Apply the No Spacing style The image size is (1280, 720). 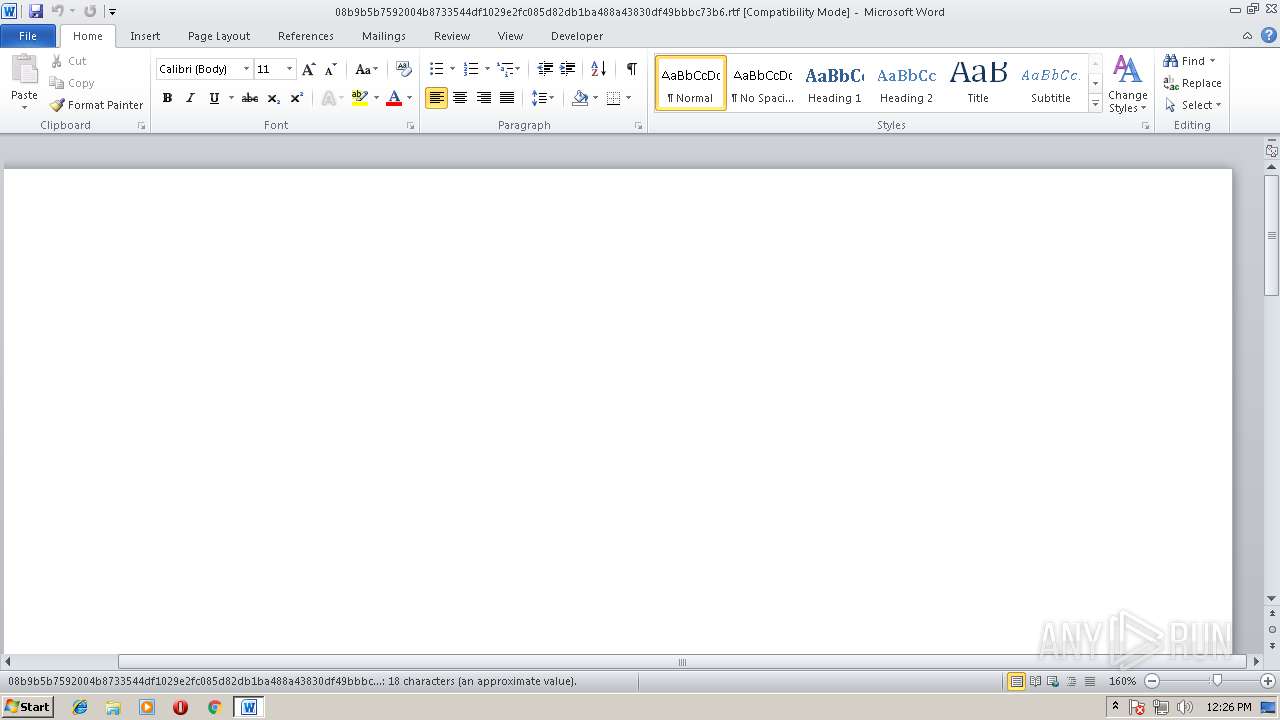click(762, 83)
